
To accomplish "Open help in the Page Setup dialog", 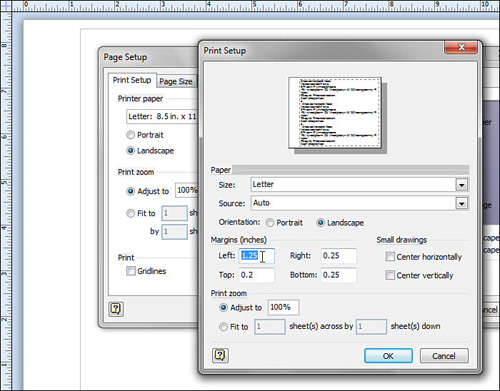I will click(x=116, y=309).
